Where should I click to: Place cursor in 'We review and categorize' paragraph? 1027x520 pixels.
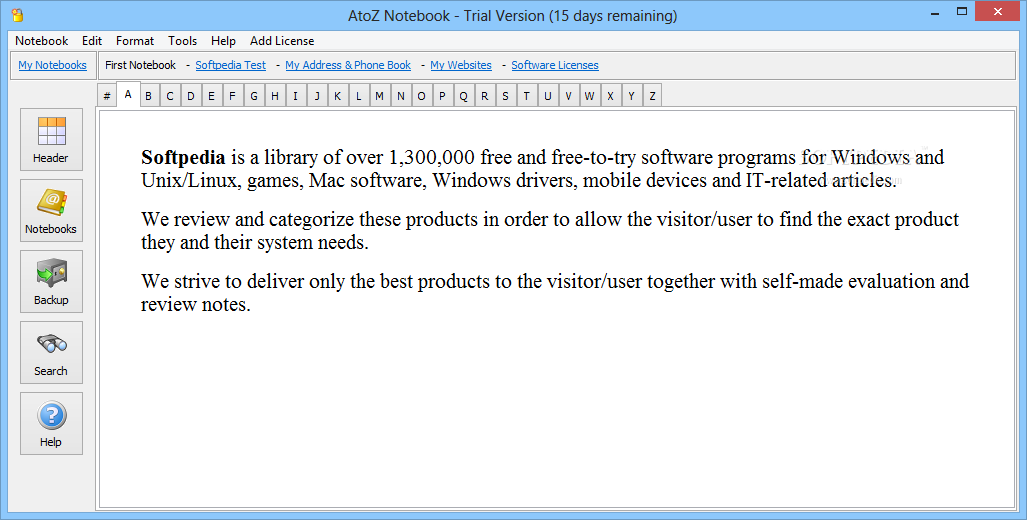tap(550, 231)
